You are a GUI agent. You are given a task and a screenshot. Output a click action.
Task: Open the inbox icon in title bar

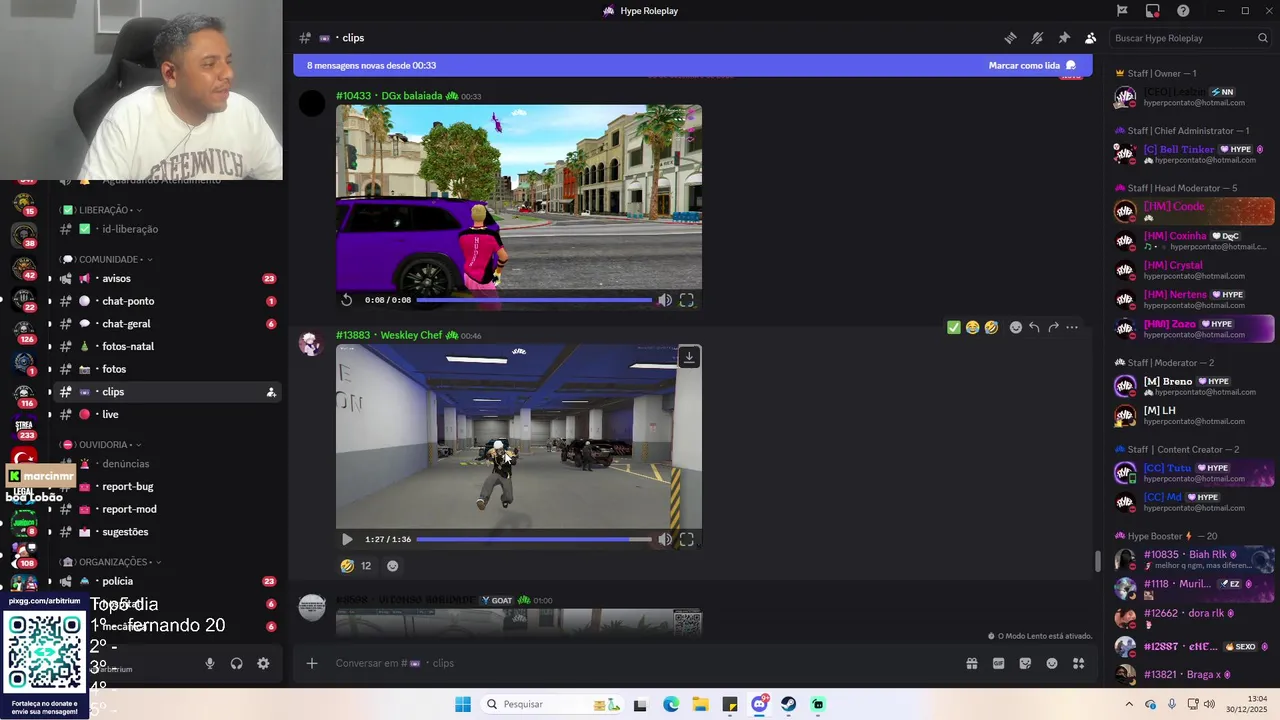pyautogui.click(x=1153, y=11)
